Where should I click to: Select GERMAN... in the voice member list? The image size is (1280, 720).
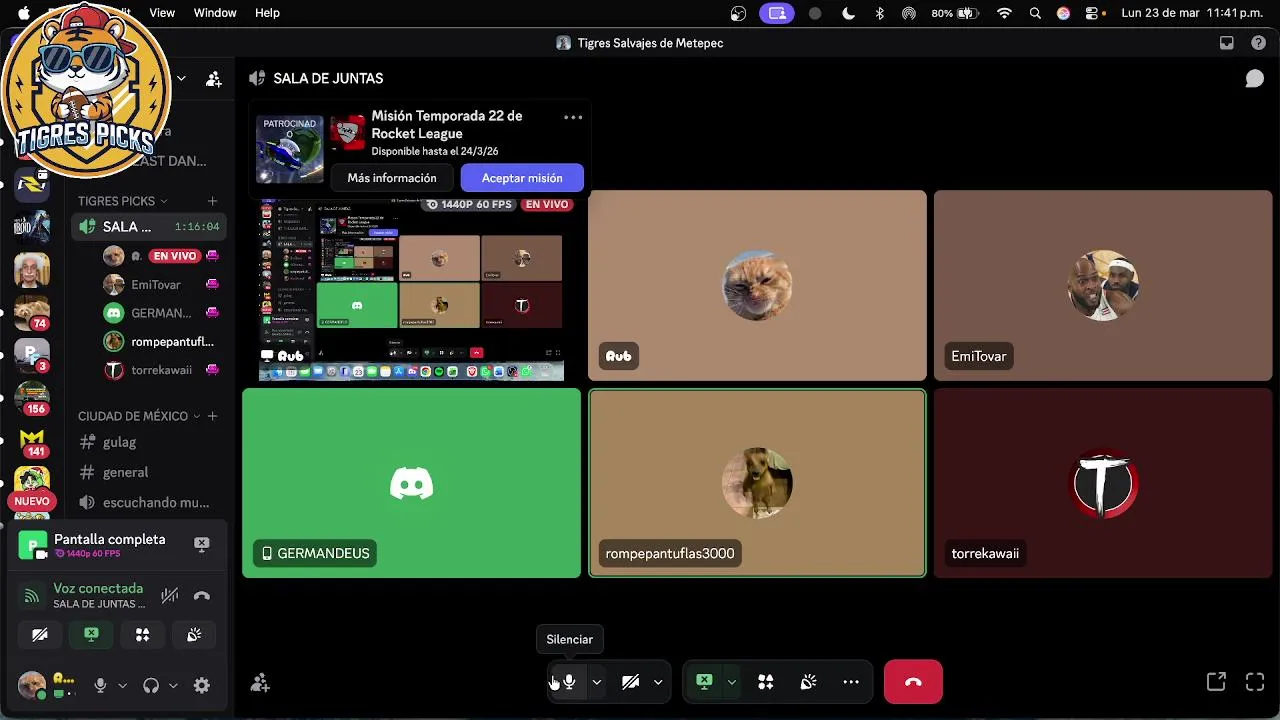pos(162,313)
